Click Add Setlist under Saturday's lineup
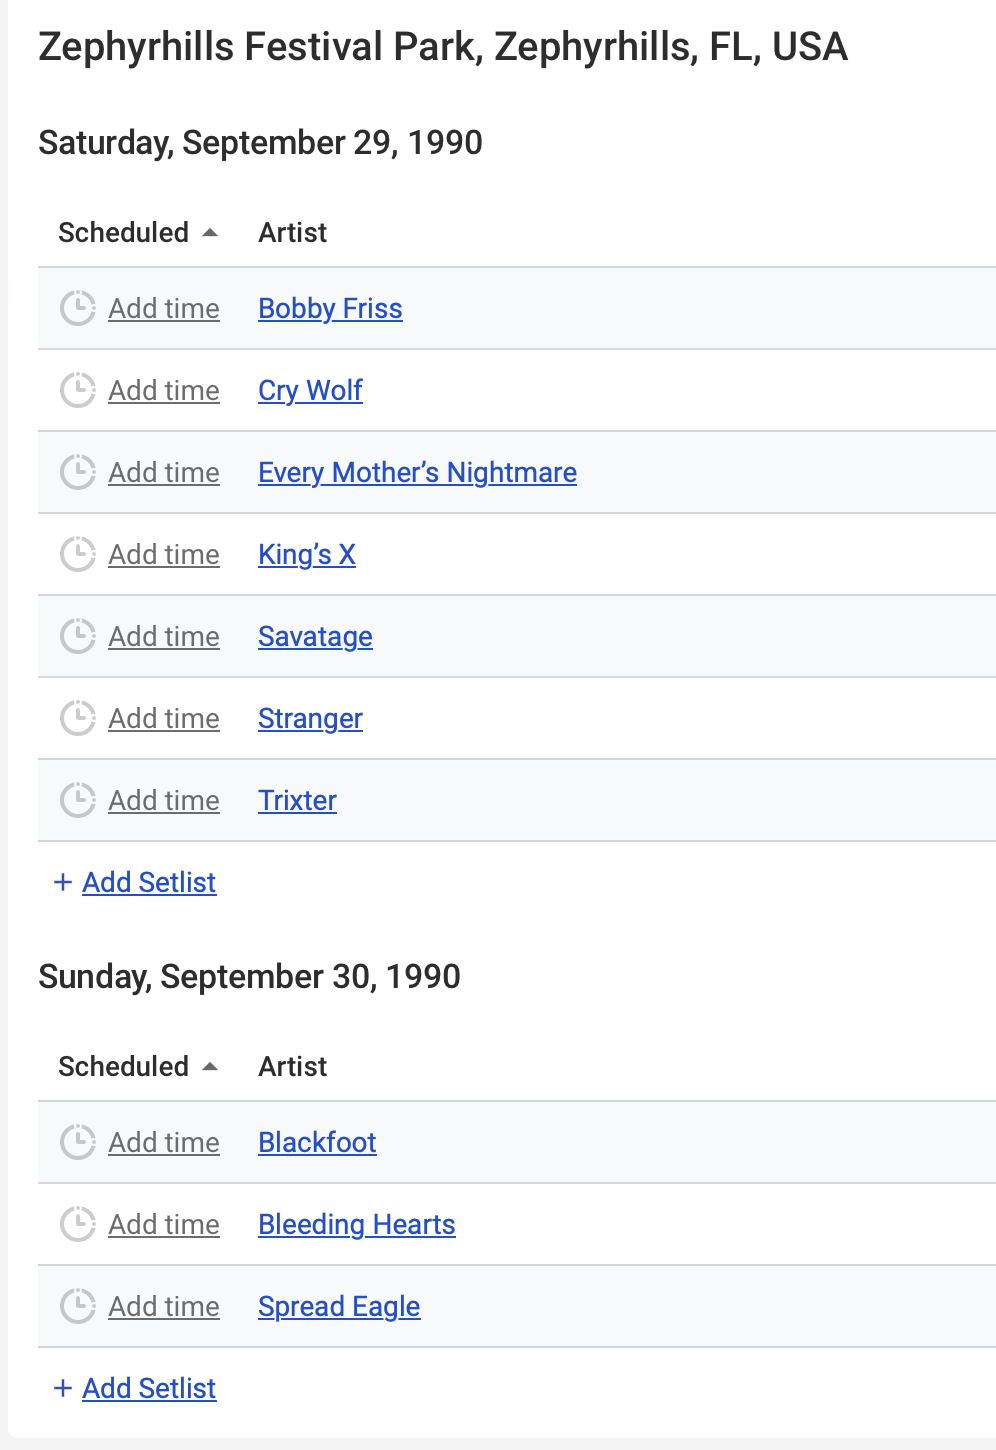996x1450 pixels. click(149, 882)
